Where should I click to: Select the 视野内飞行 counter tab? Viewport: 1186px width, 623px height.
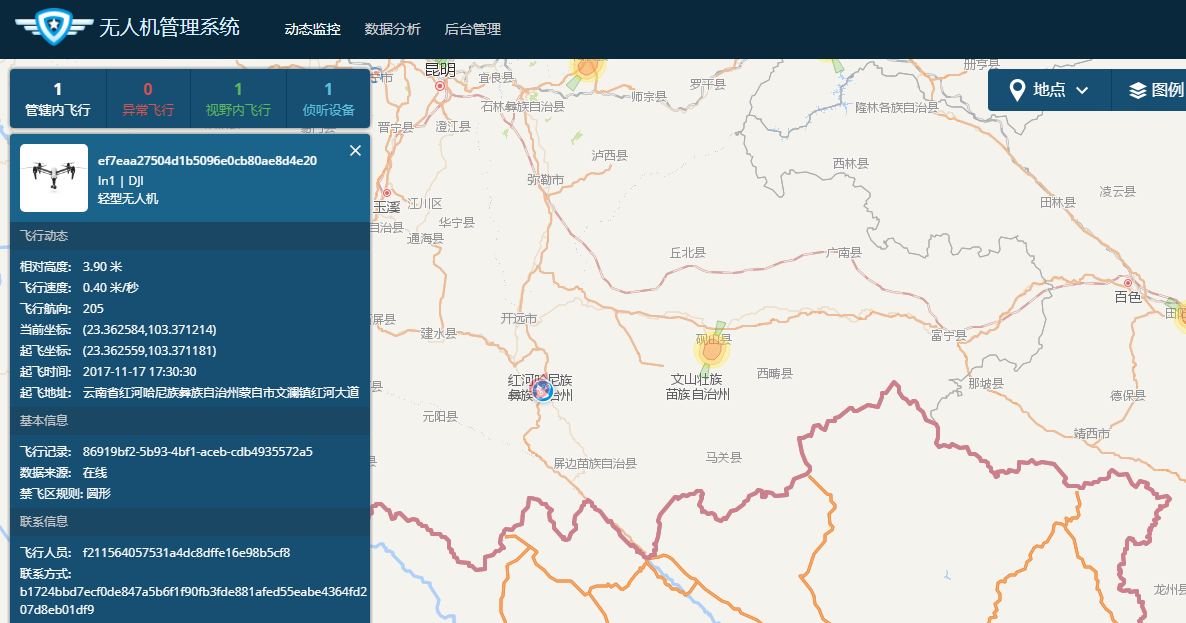(x=238, y=99)
